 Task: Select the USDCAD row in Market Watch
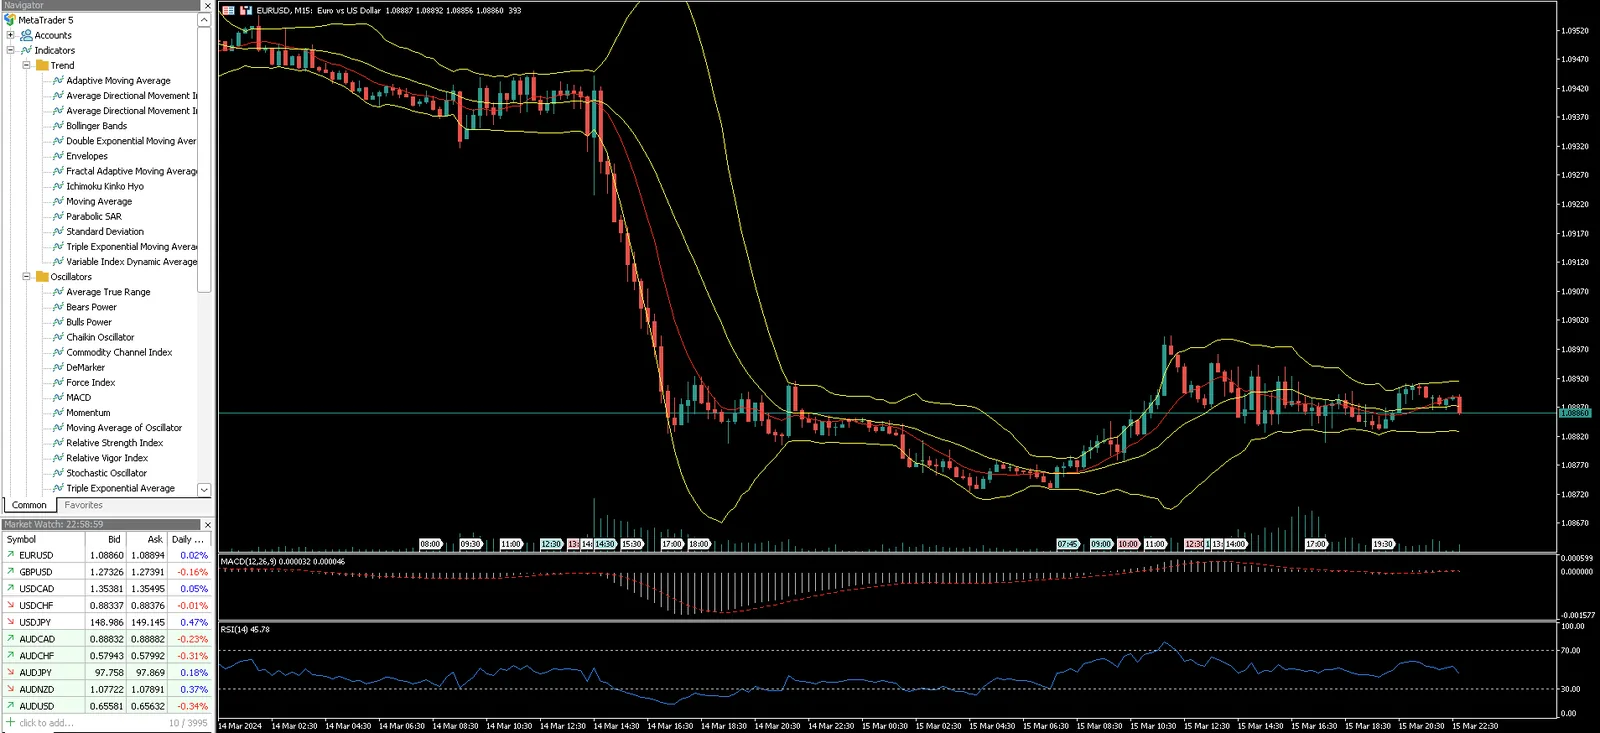[x=107, y=589]
